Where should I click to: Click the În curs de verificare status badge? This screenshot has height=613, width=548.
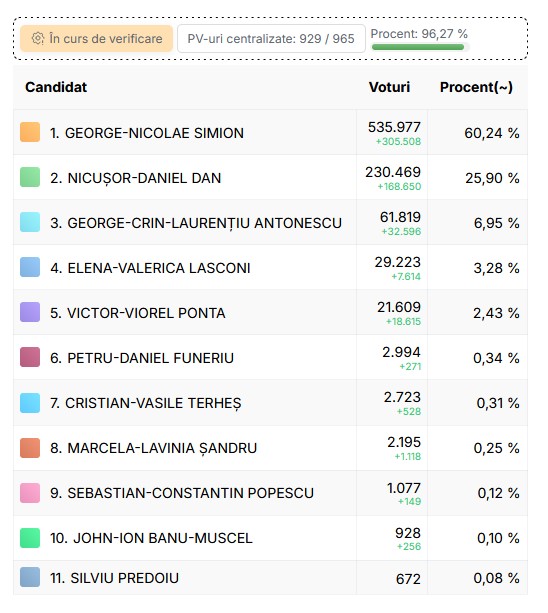click(x=97, y=38)
